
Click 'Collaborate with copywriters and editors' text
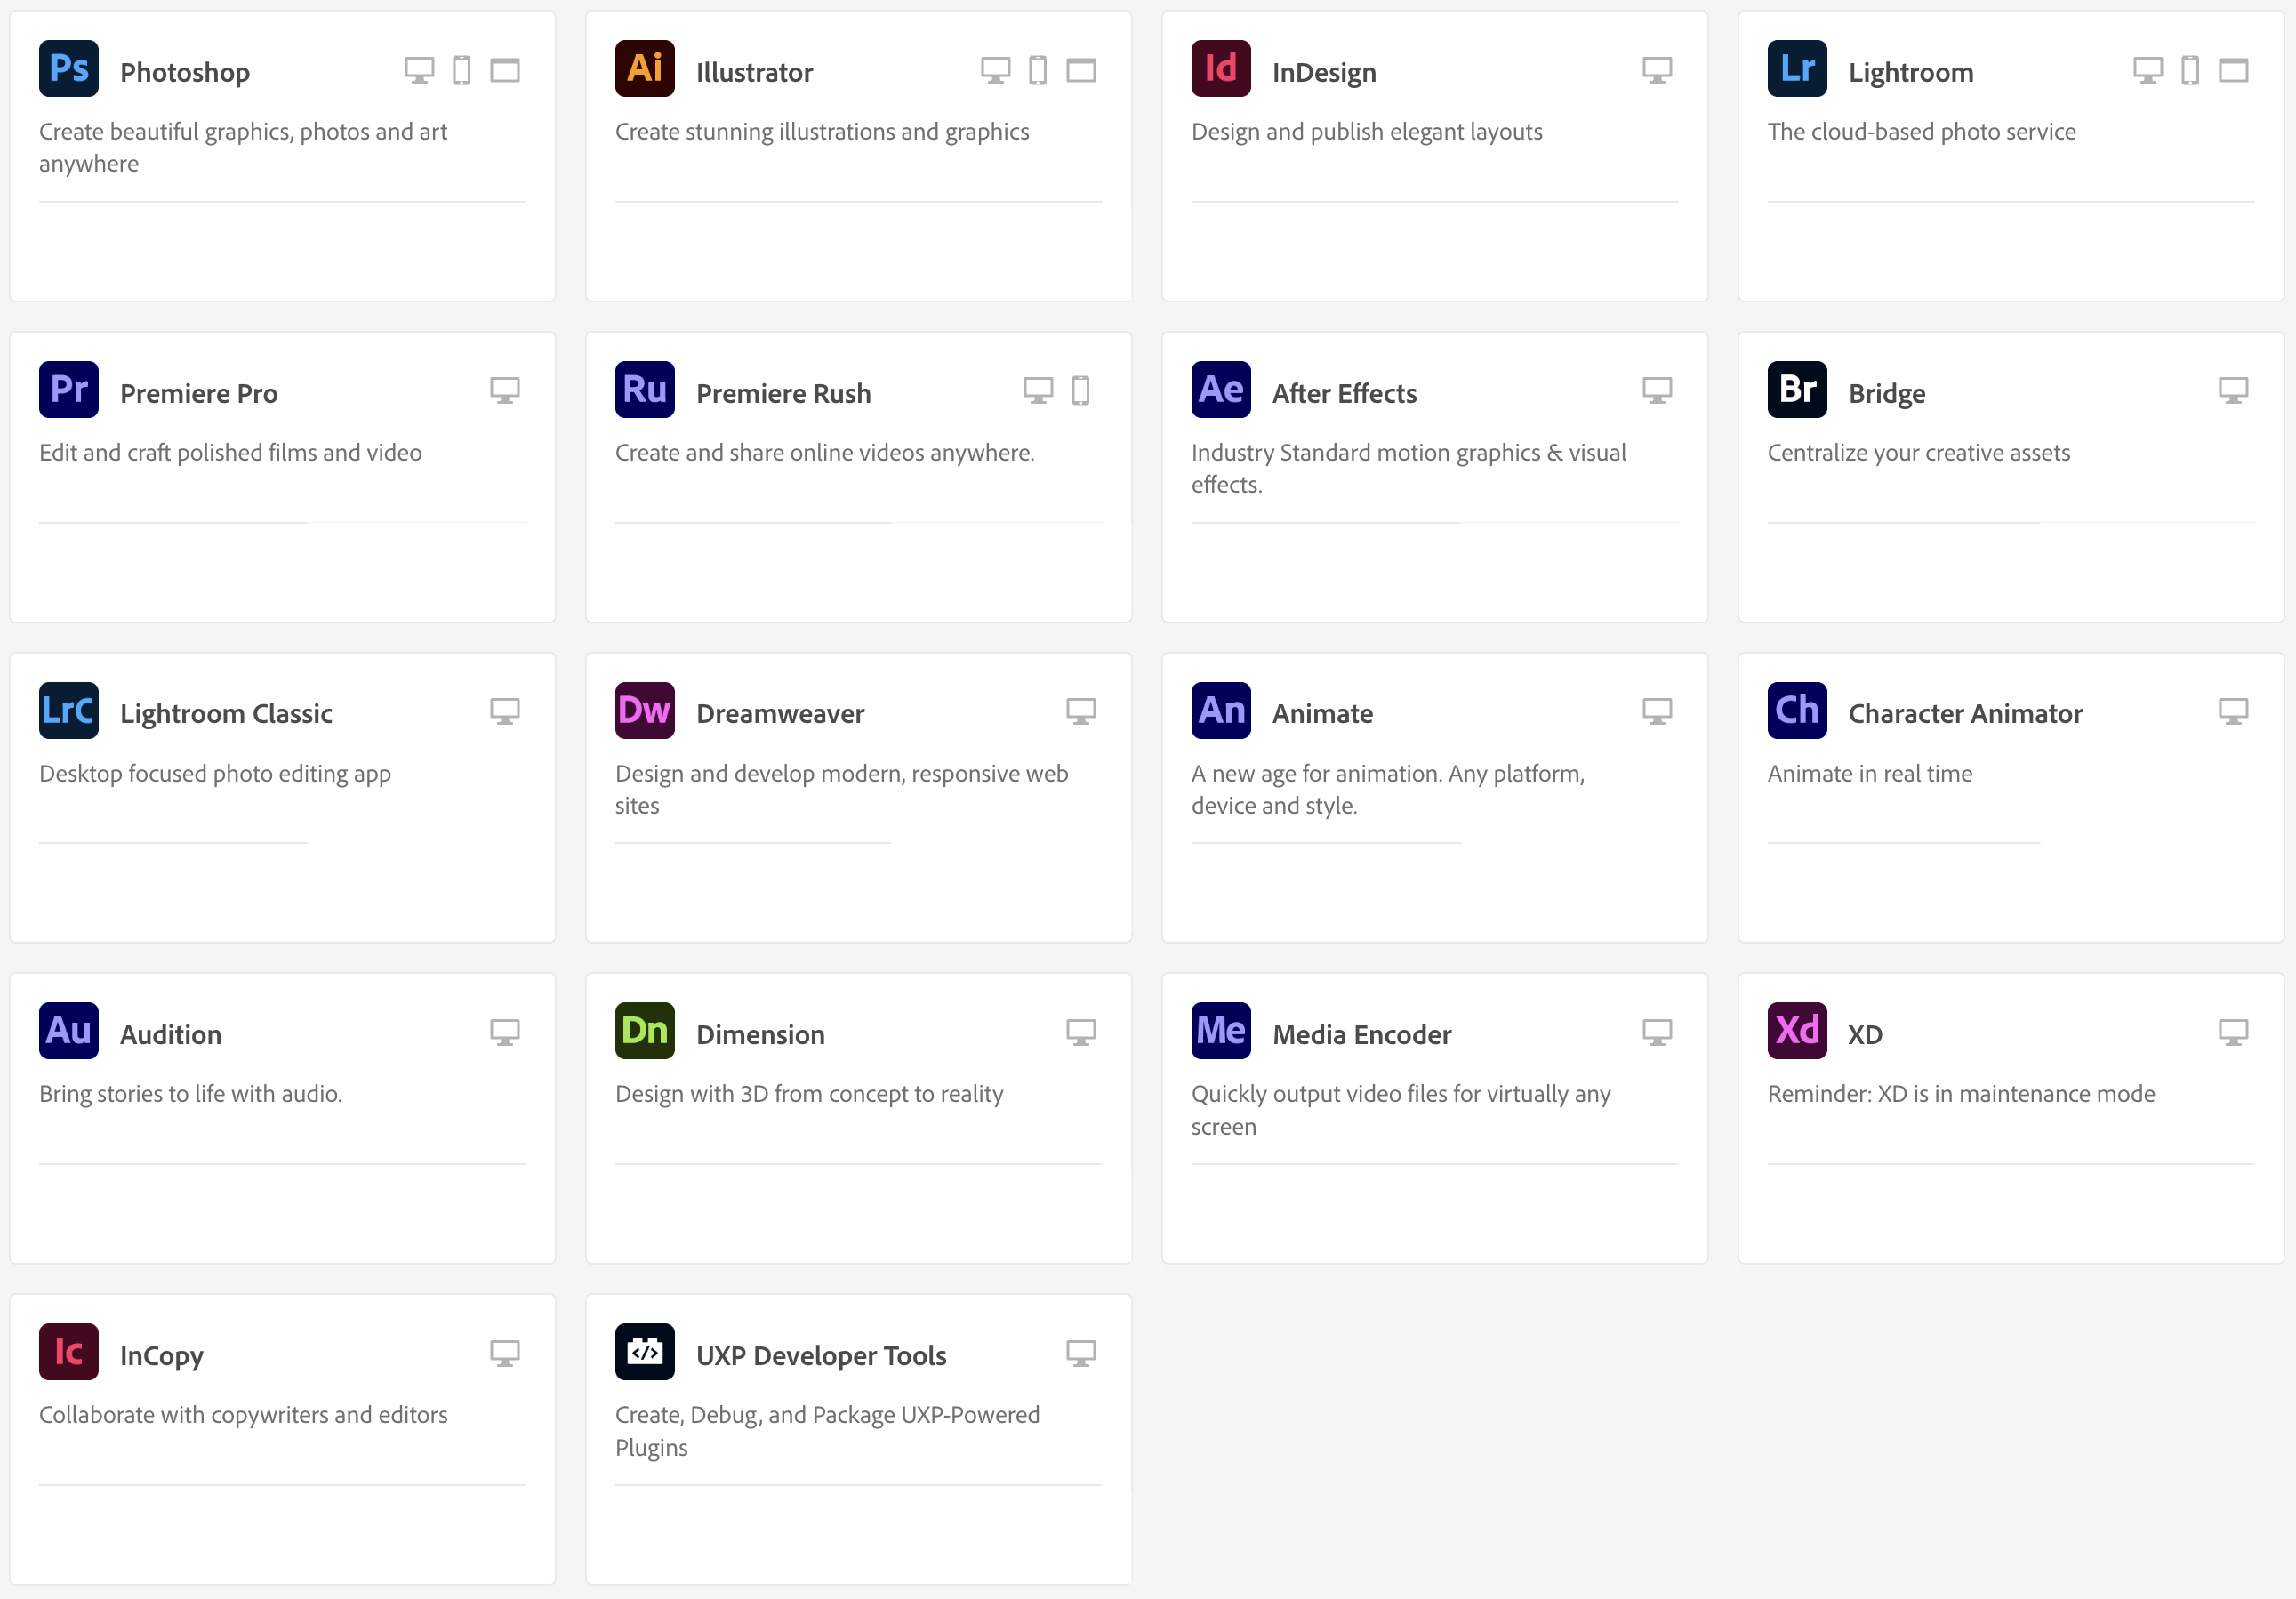click(243, 1415)
